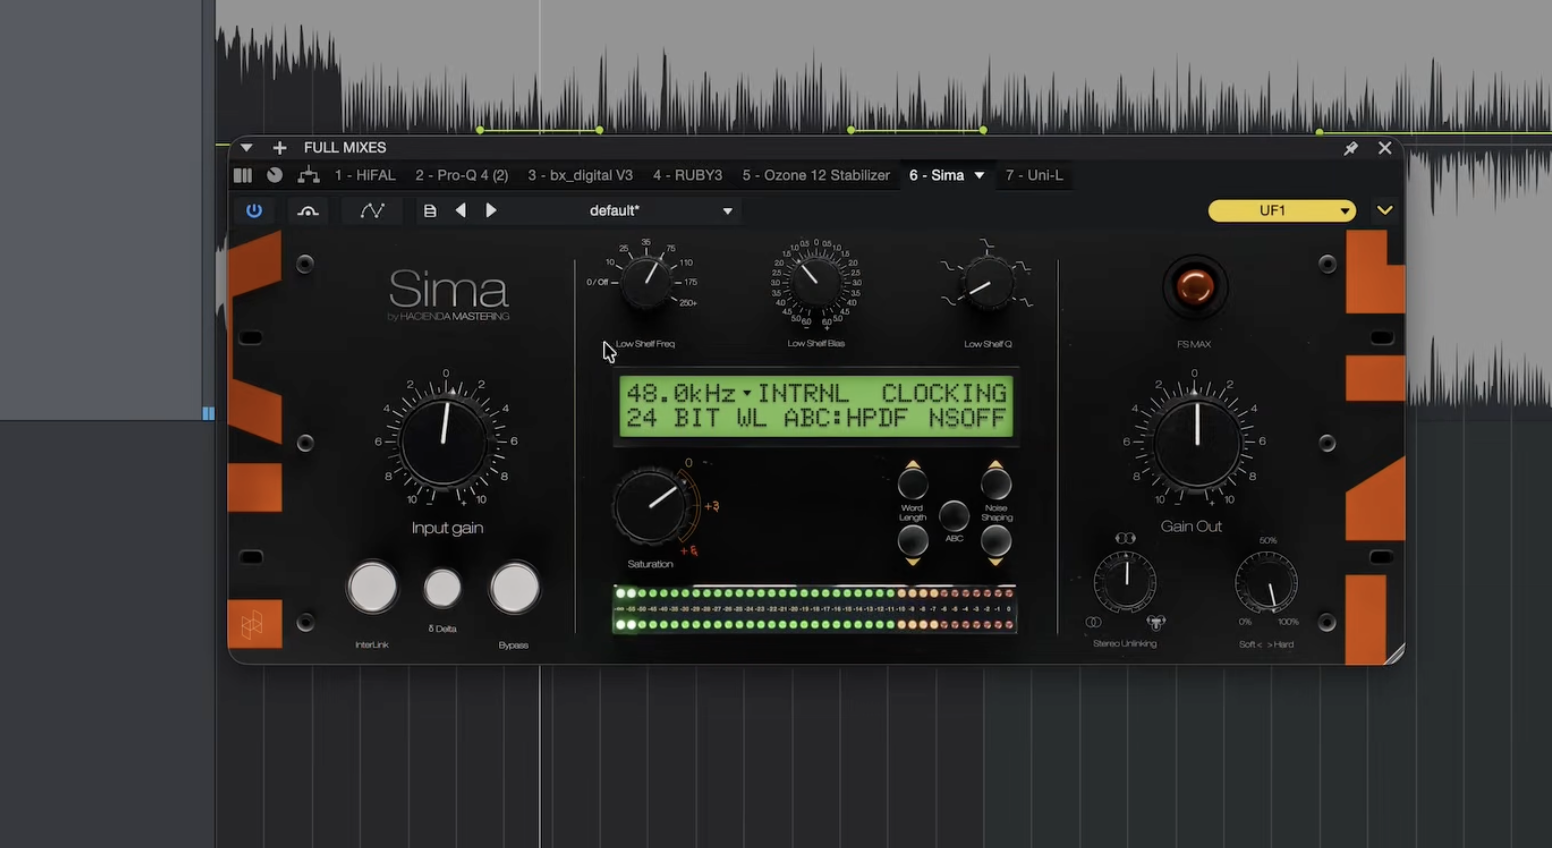Switch to the 3 - bx_digital V3 tab
The image size is (1552, 848).
(x=580, y=176)
